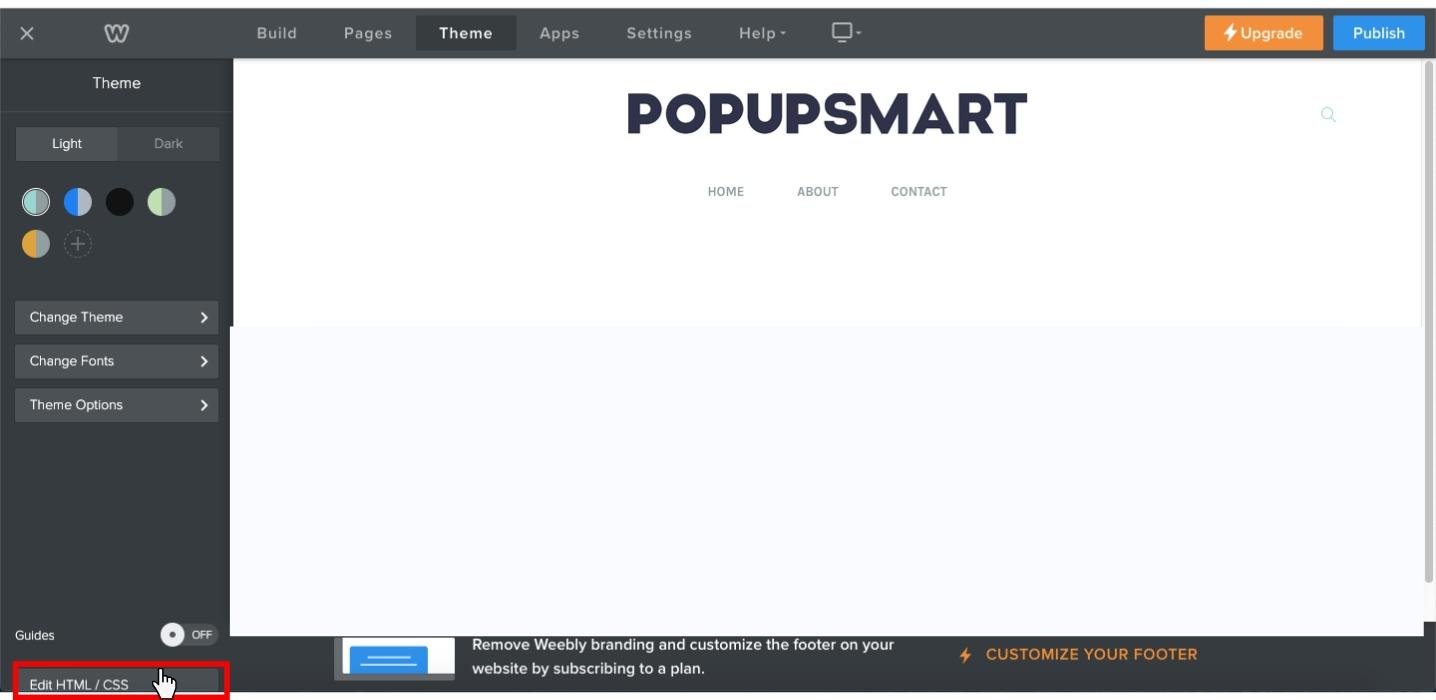Viewport: 1436px width, 700px height.
Task: Expand the Theme Options panel
Action: (117, 405)
